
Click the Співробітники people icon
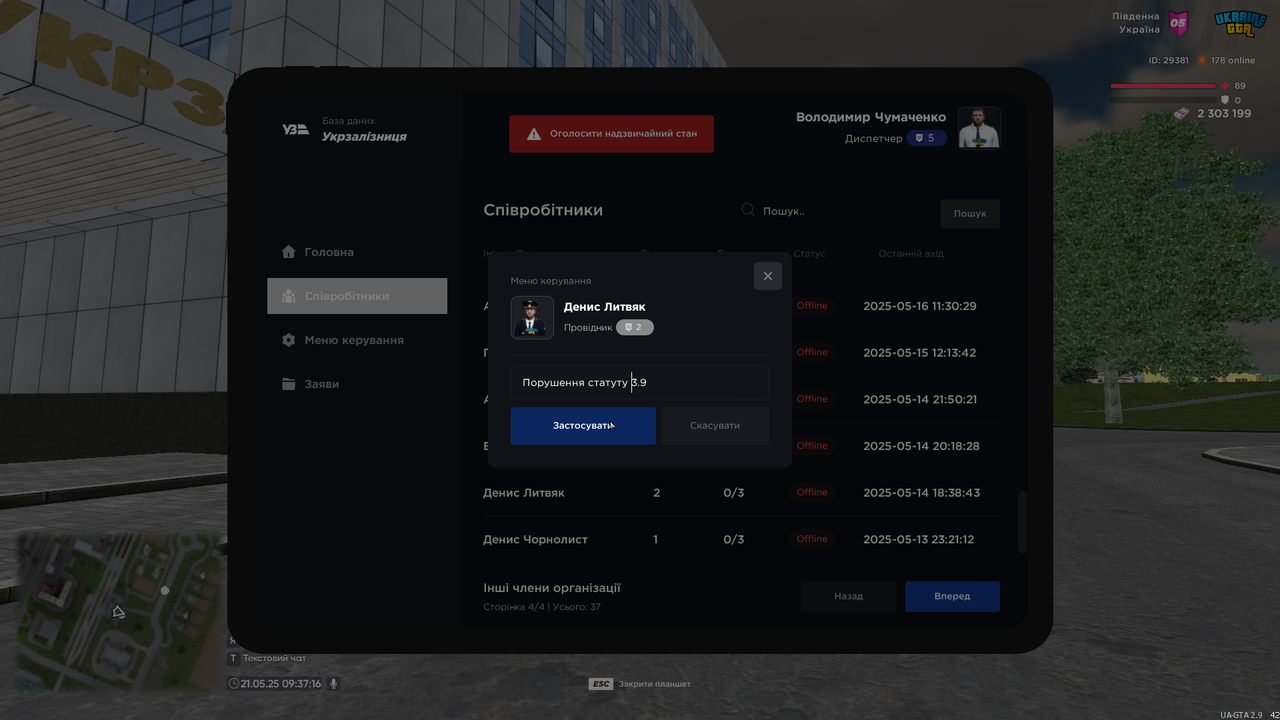pos(289,296)
